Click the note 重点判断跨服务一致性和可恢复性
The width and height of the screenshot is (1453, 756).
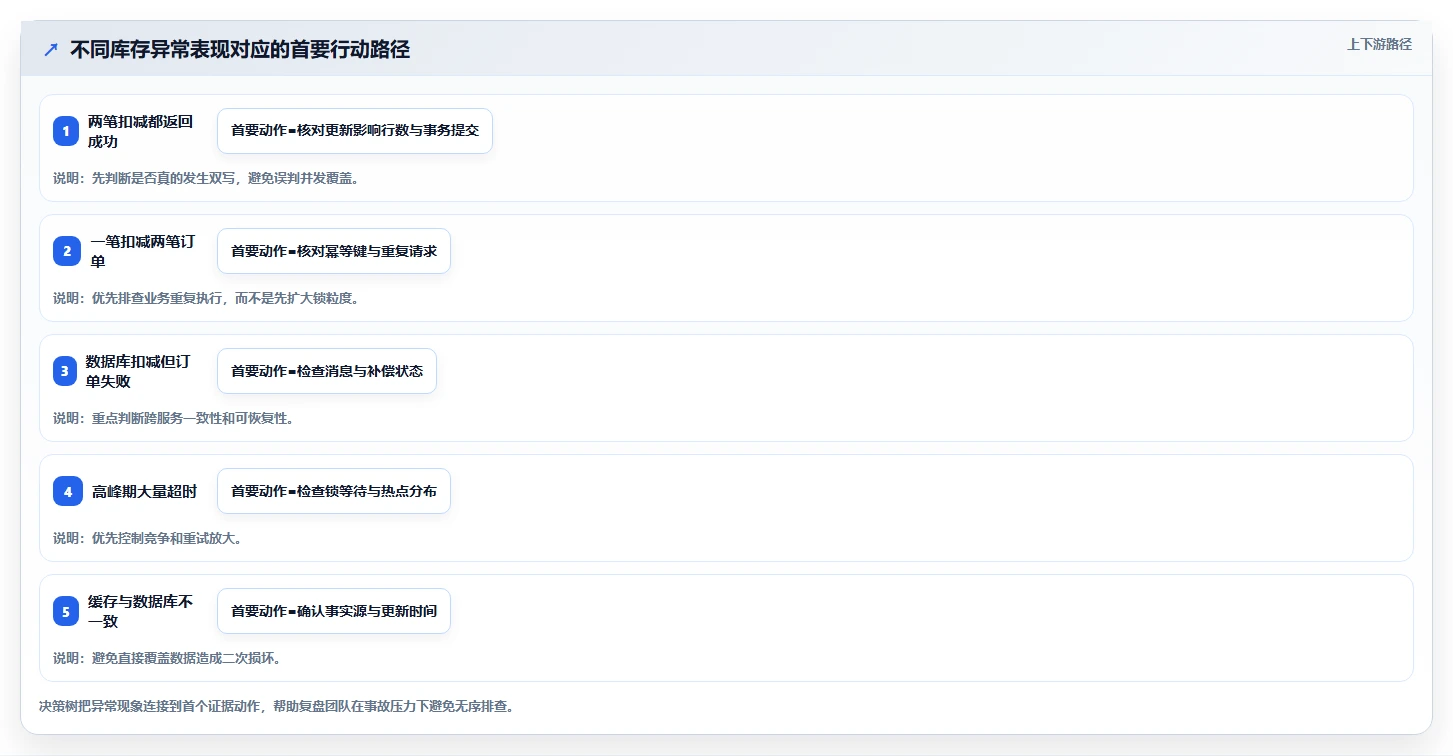coord(173,418)
